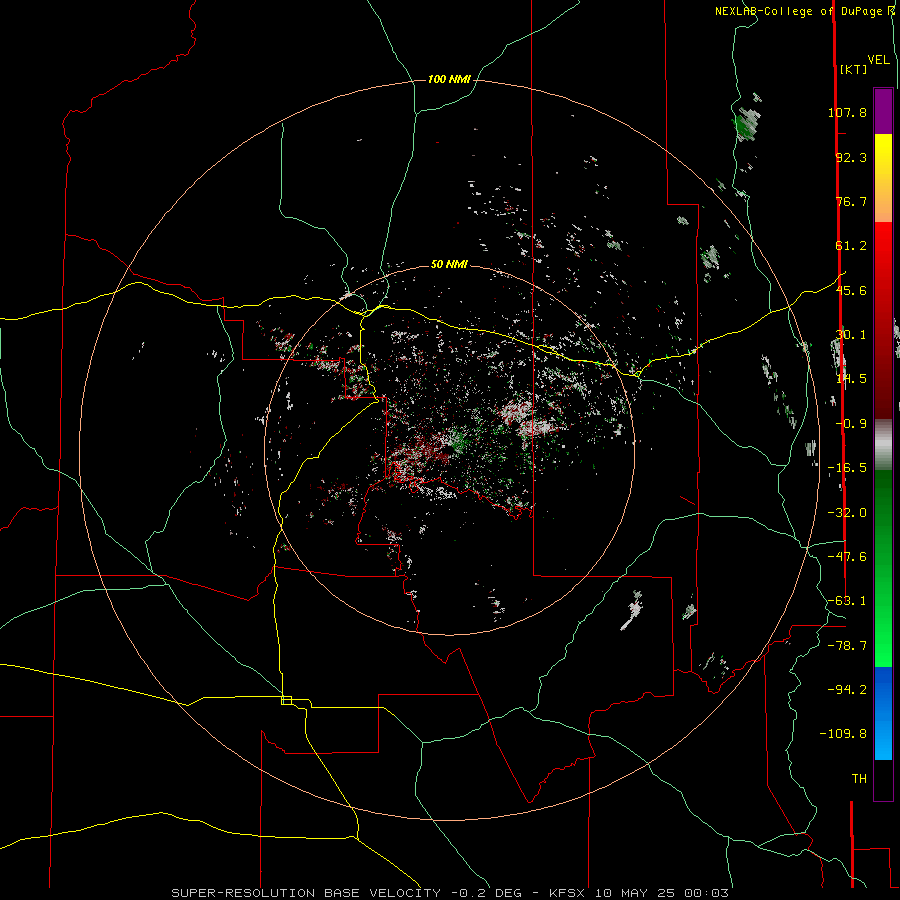Click the -109.8 legend value
900x900 pixels.
point(843,734)
